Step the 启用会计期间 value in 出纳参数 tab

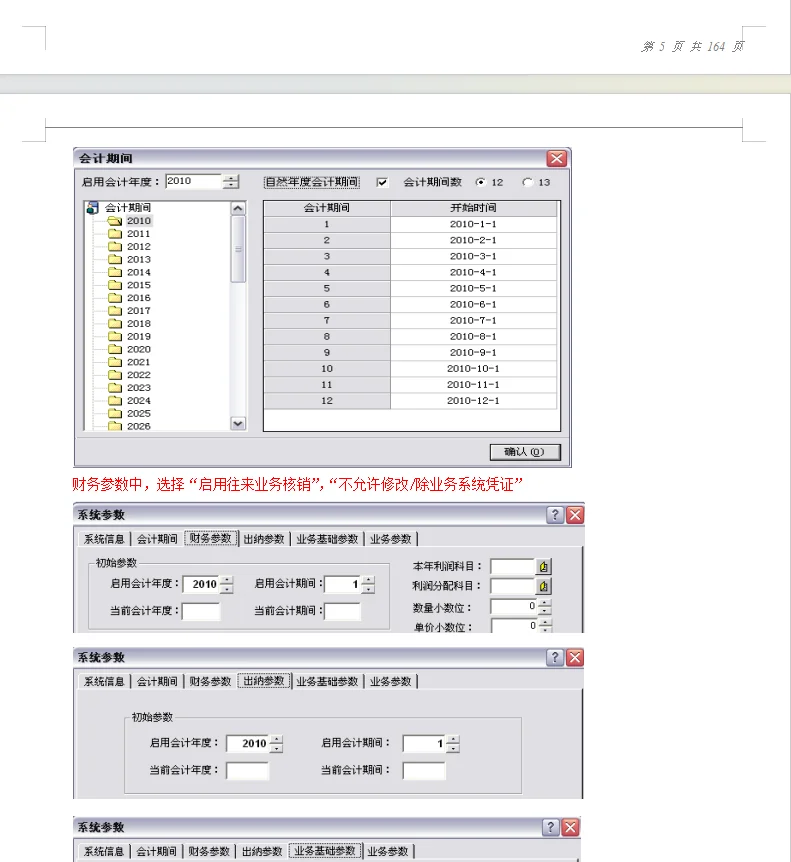point(452,744)
